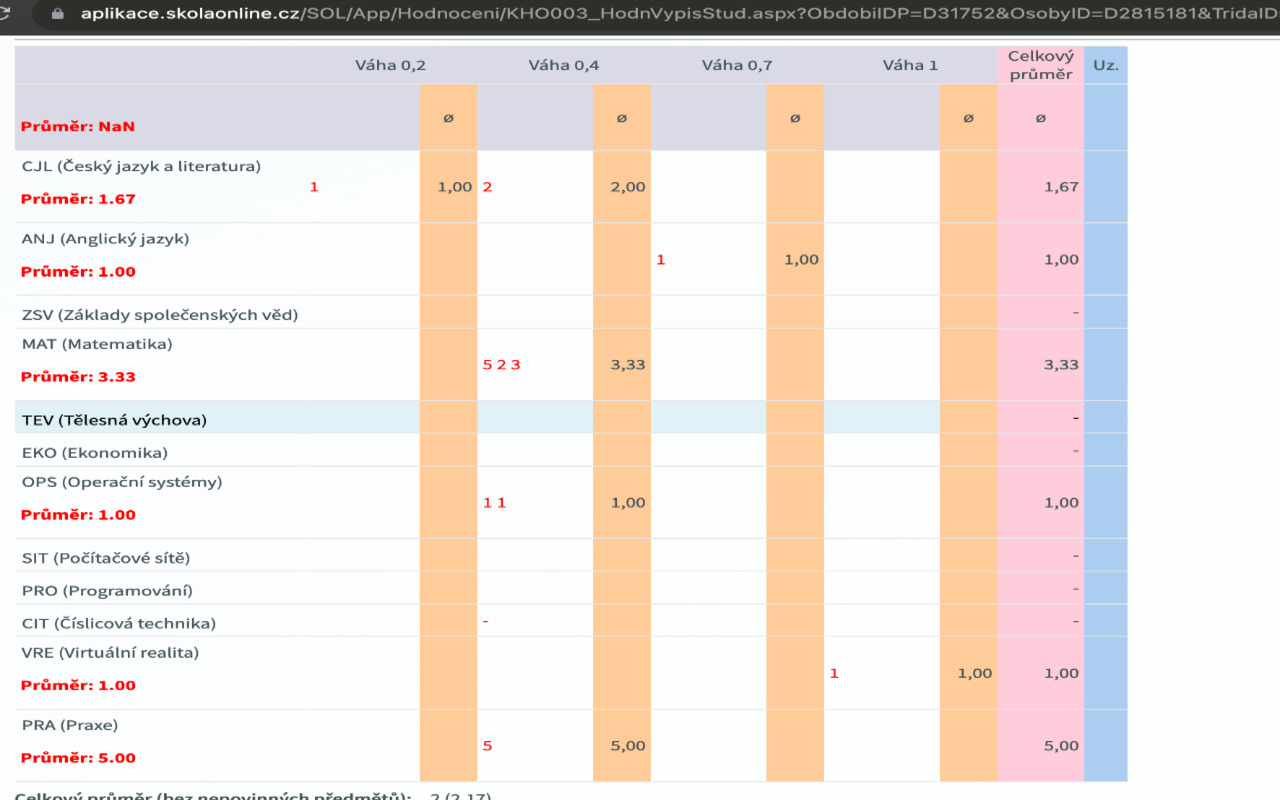
Task: Click the Váha 0,2 column header
Action: [390, 65]
